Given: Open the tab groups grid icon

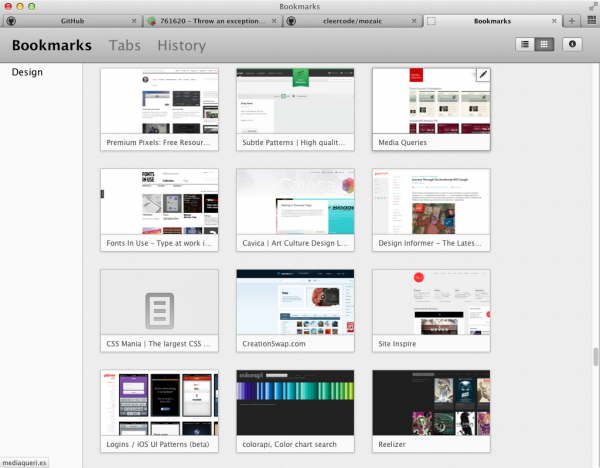Looking at the screenshot, I should click(589, 20).
